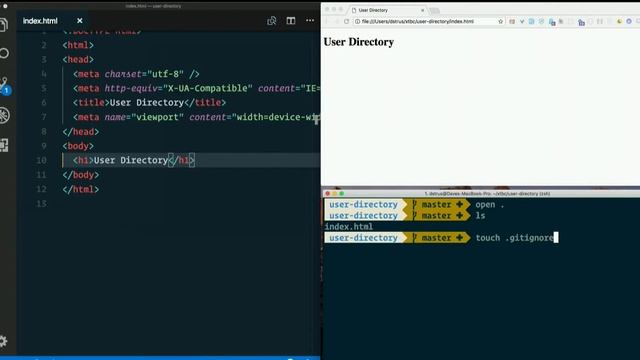Open the Explorer icon in the activity bar
Image resolution: width=640 pixels, height=360 pixels.
pyautogui.click(x=3, y=25)
